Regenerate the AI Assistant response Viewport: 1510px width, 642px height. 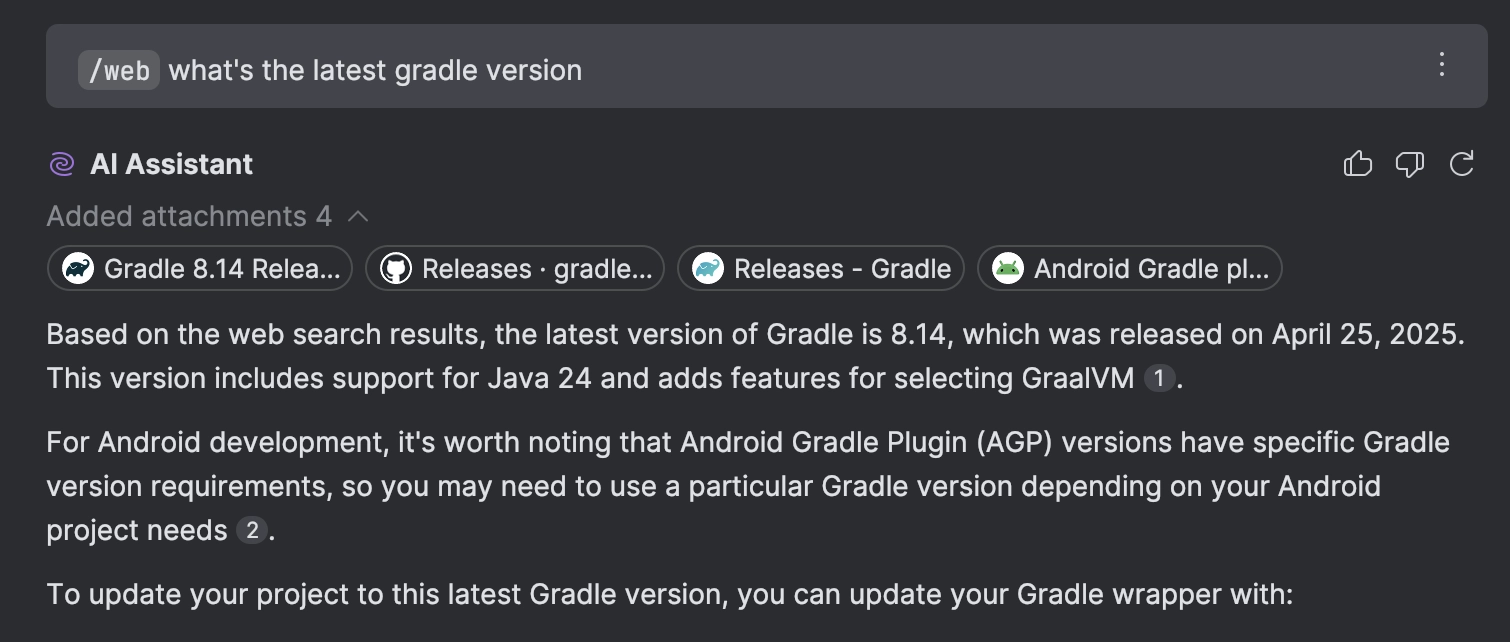click(x=1462, y=164)
